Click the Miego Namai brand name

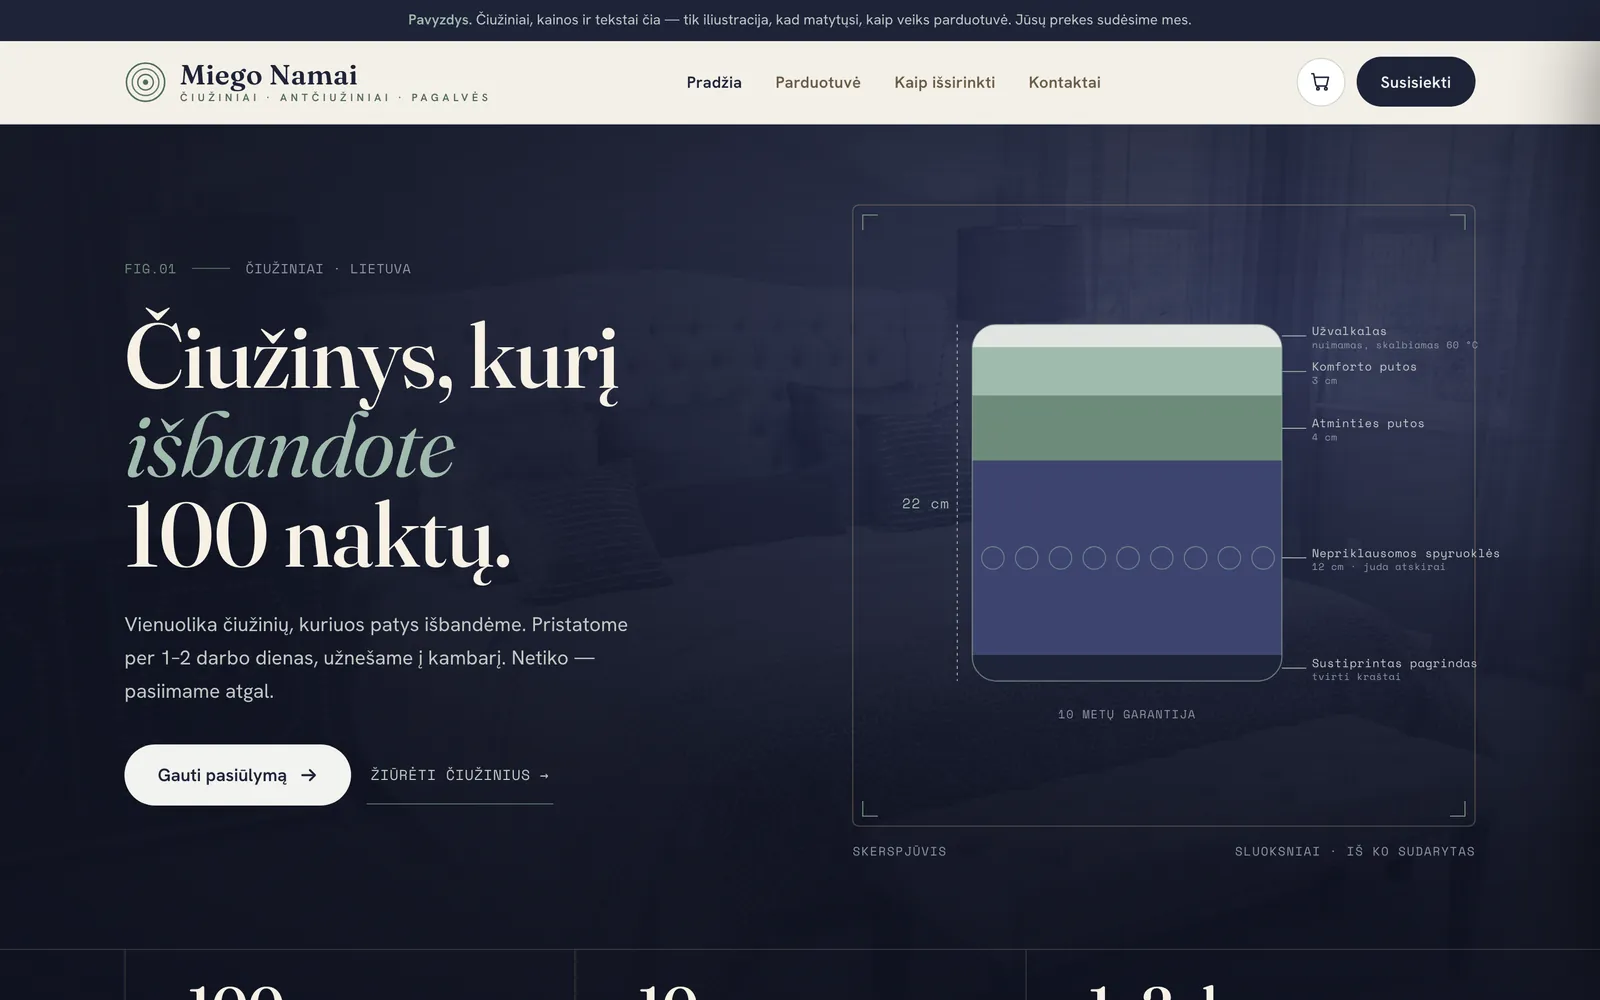click(268, 75)
